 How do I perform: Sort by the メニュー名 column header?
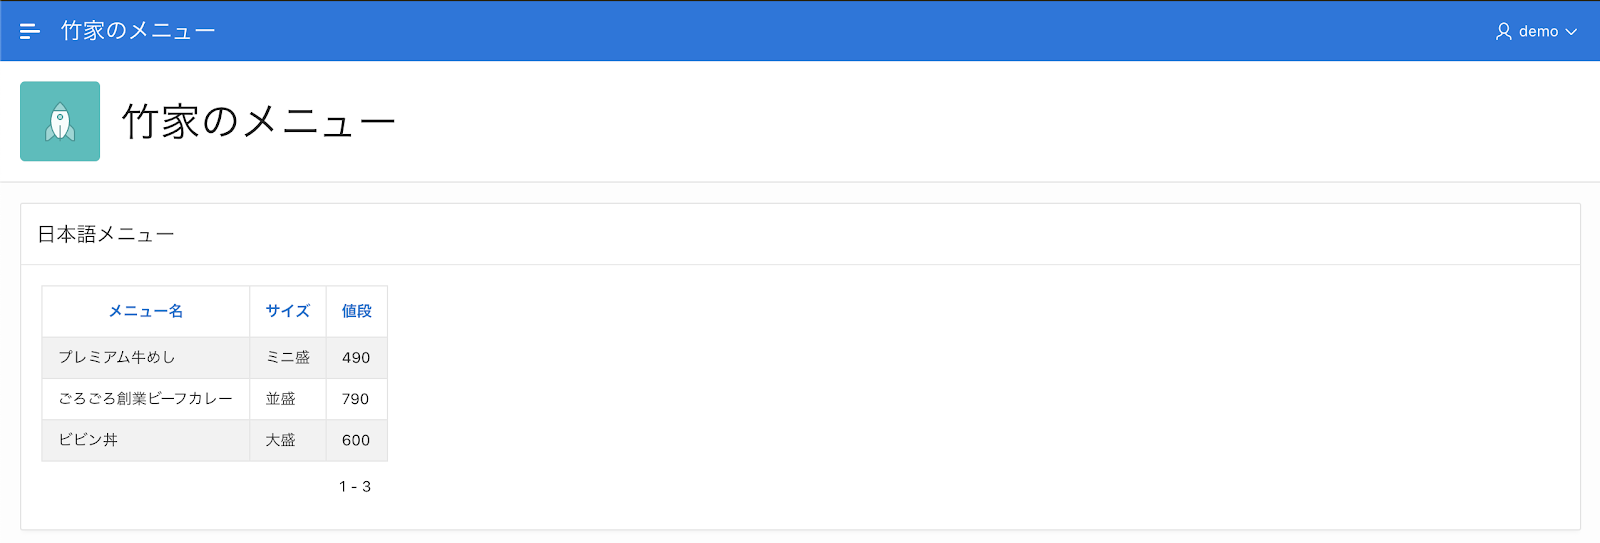click(146, 311)
